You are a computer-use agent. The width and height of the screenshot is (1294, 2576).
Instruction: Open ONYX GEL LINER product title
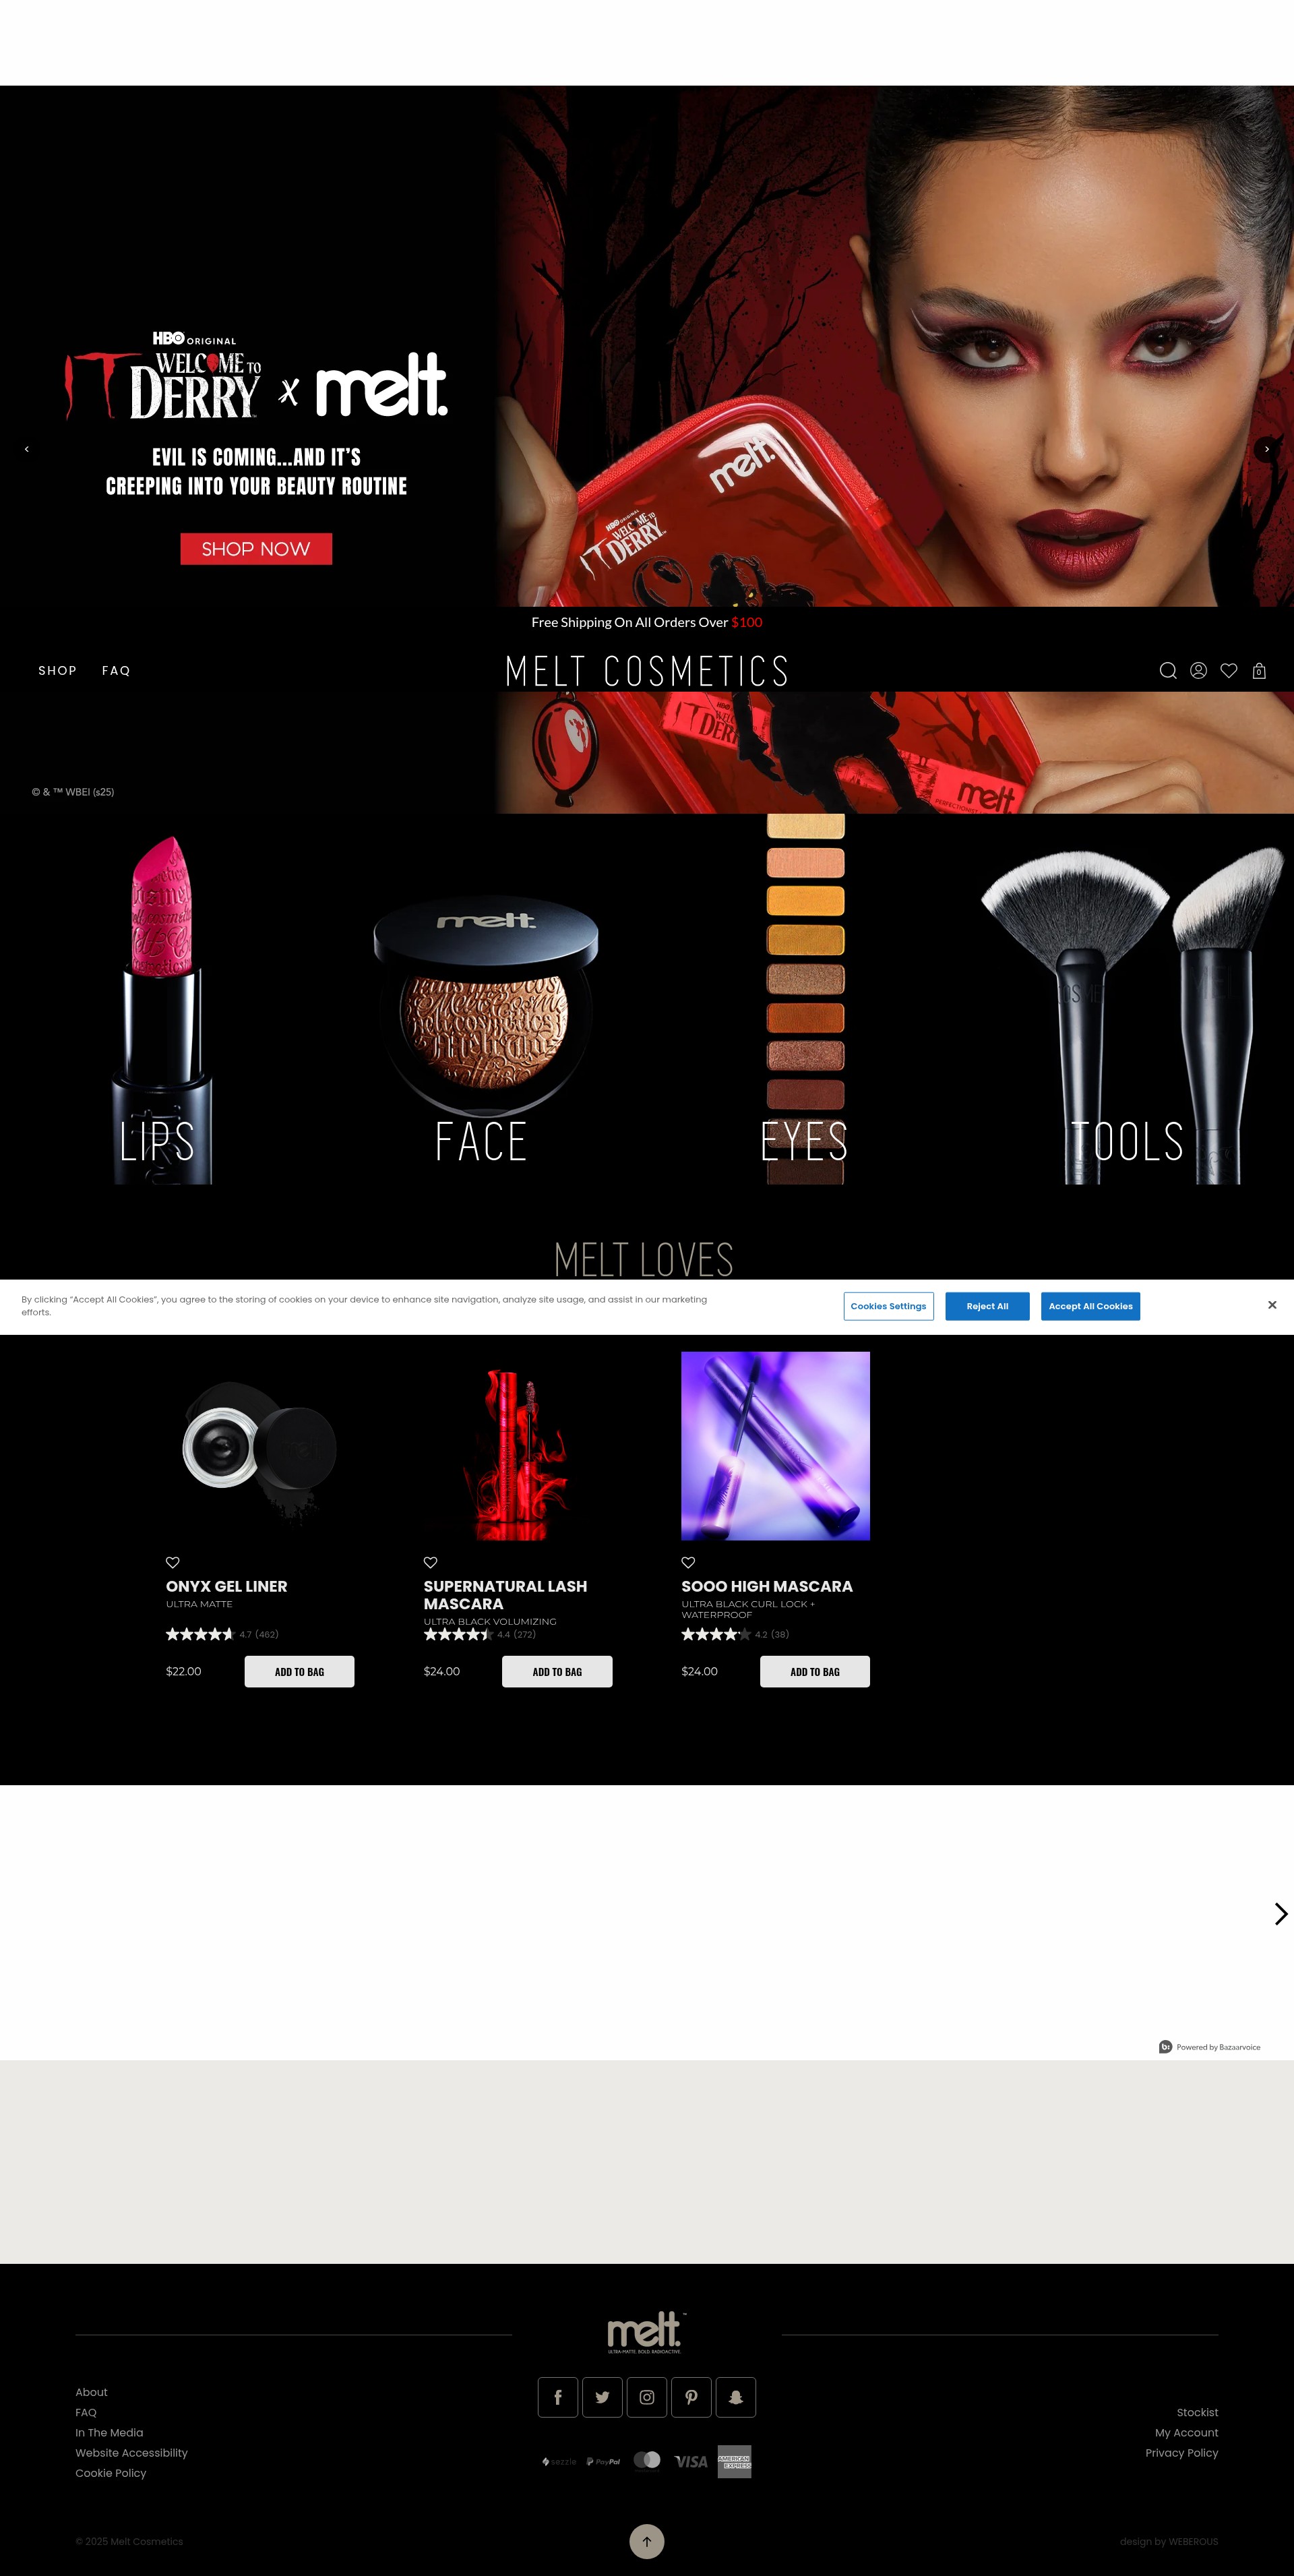pos(227,1586)
